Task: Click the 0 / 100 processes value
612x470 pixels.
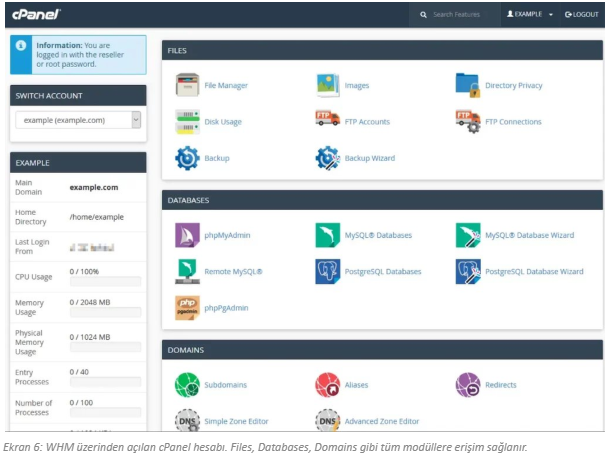Action: (81, 402)
